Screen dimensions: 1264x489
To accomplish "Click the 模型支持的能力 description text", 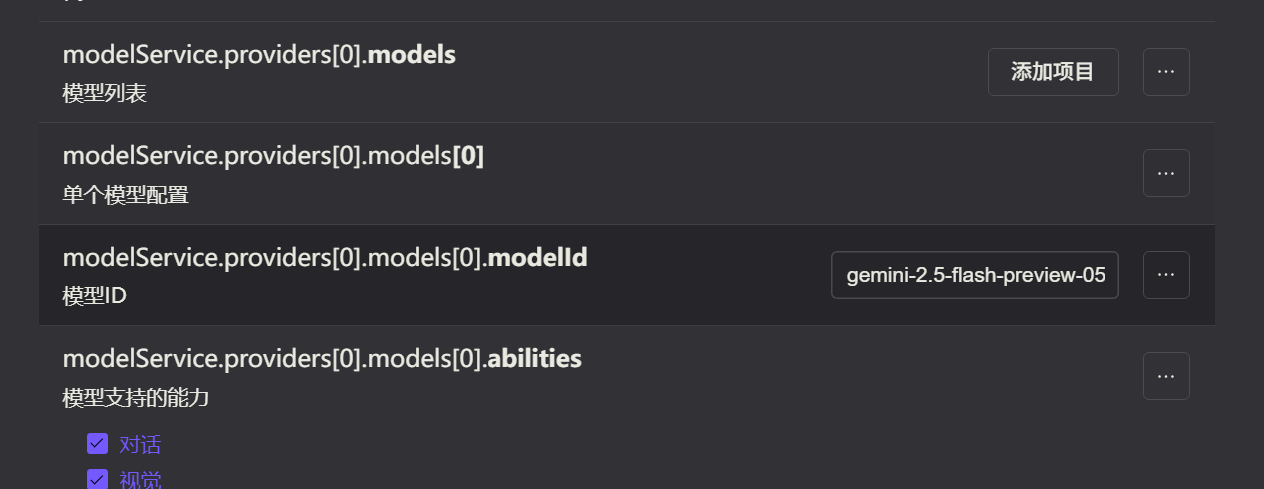I will [x=136, y=398].
